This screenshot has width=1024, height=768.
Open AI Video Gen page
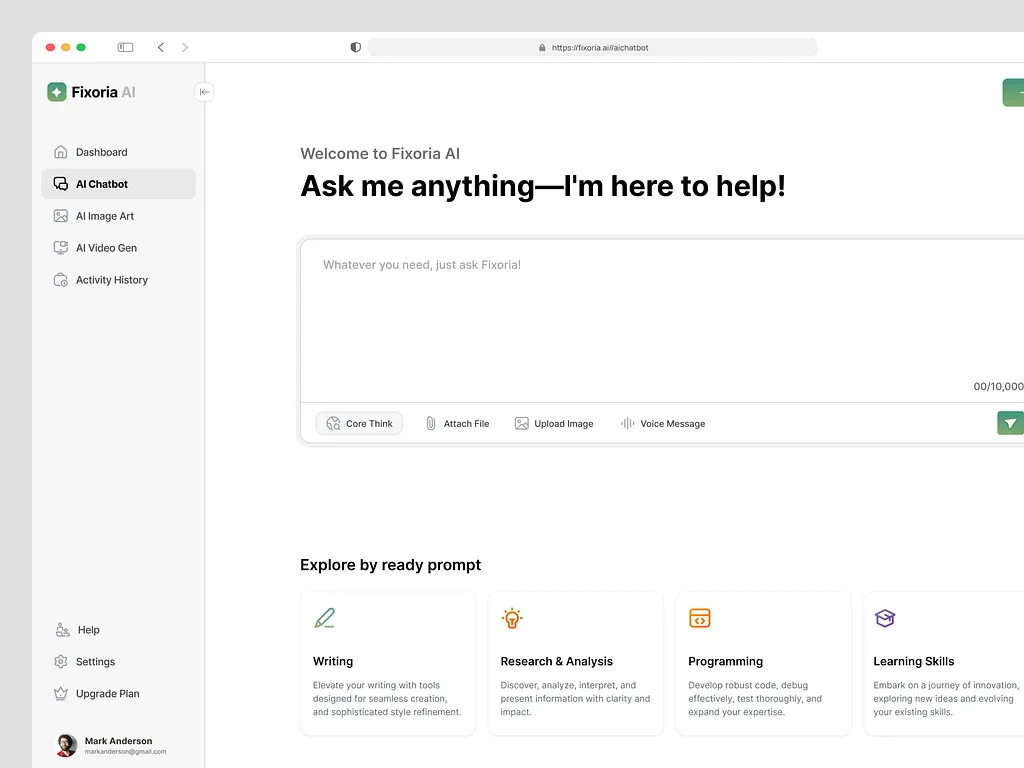coord(106,248)
